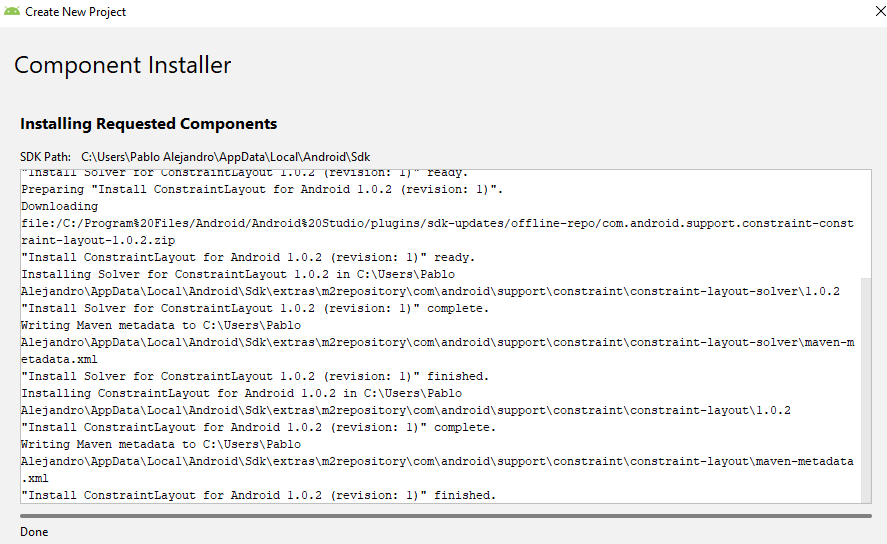Click the Component Installer heading
This screenshot has height=544, width=887.
(123, 66)
